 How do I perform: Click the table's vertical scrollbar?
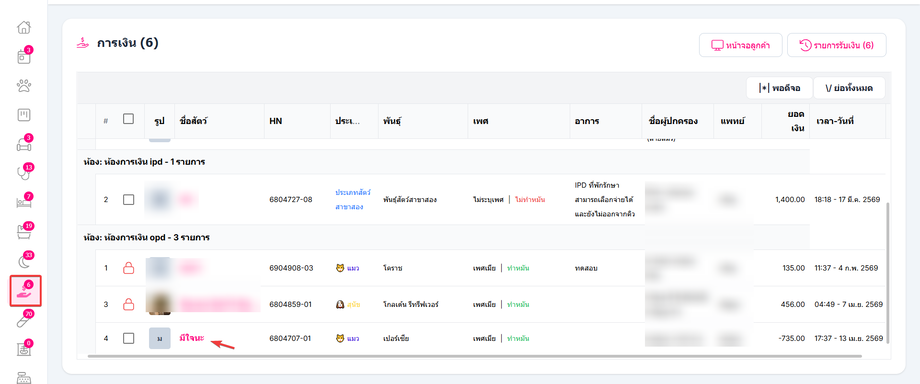[888, 273]
